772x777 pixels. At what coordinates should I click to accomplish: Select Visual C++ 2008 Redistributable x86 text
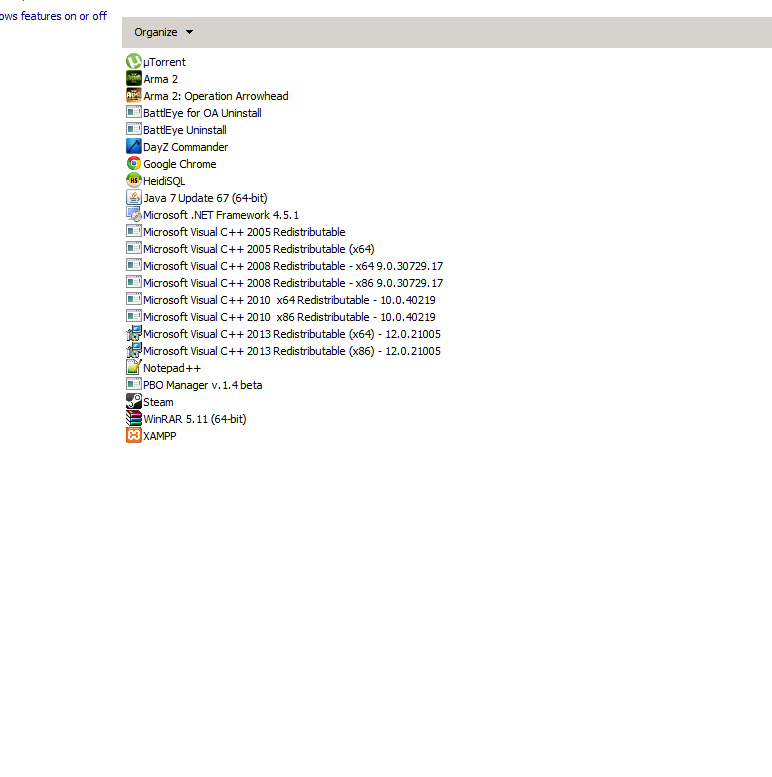[293, 283]
